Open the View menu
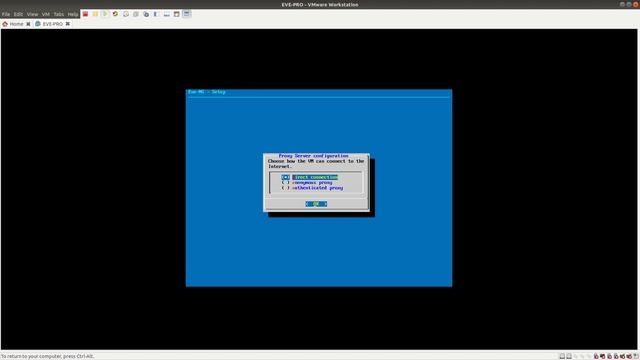 coord(32,14)
